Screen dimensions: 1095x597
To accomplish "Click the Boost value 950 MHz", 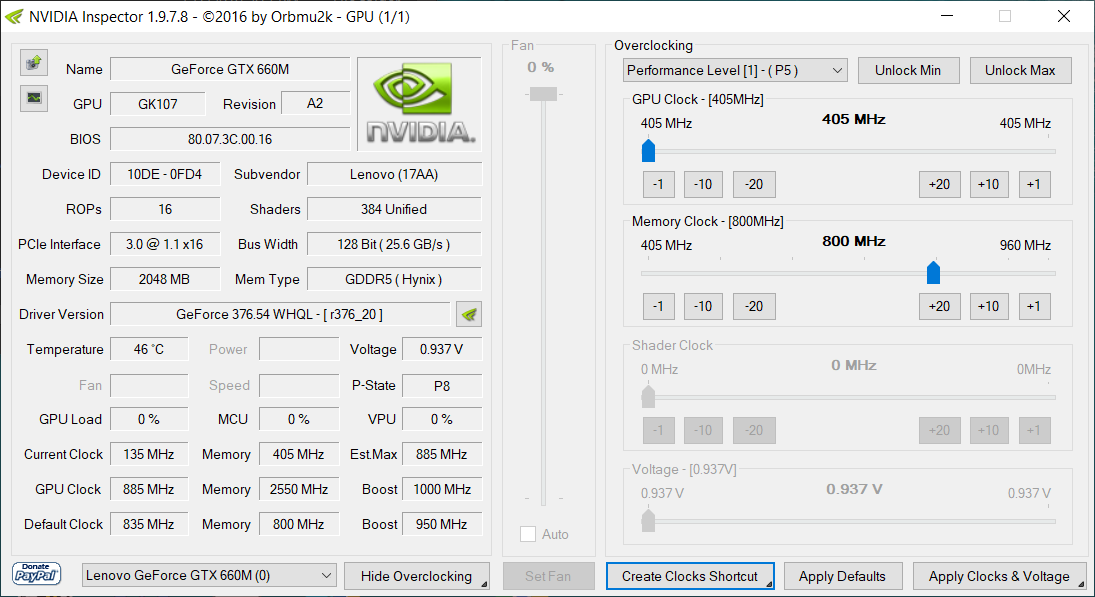I will (x=442, y=524).
